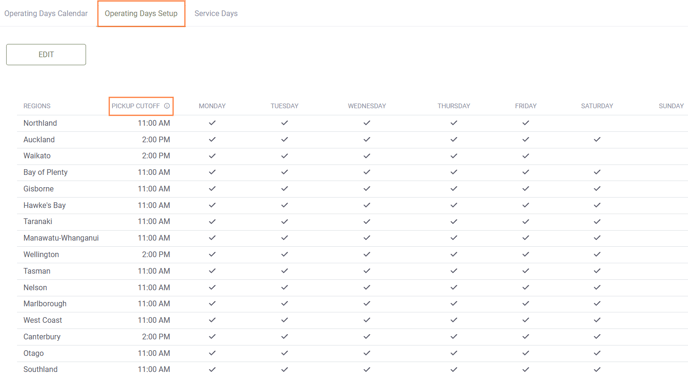Click the TUESDAY column header
The height and width of the screenshot is (380, 688).
(284, 106)
